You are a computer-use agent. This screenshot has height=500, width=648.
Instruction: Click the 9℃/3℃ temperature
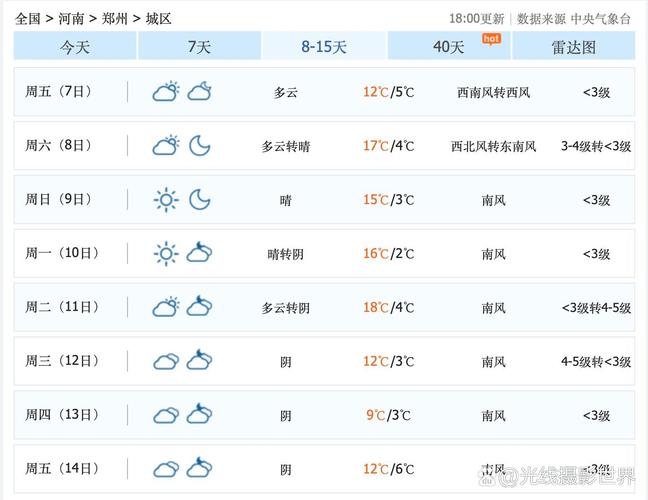click(388, 415)
